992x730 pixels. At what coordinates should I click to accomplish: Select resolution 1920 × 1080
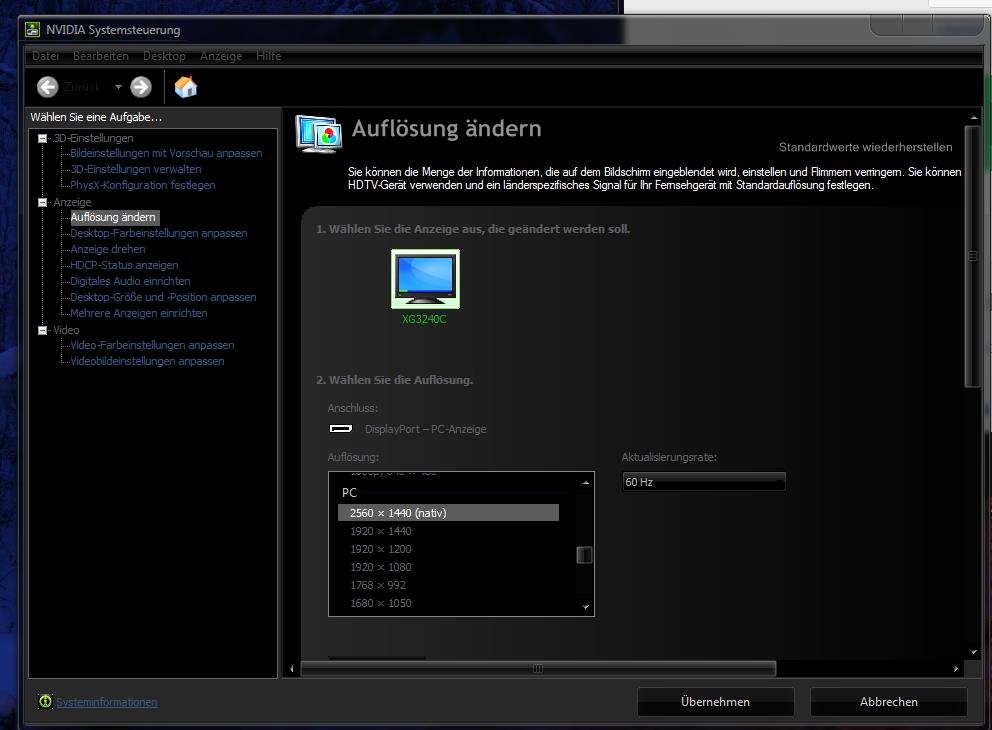coord(381,567)
